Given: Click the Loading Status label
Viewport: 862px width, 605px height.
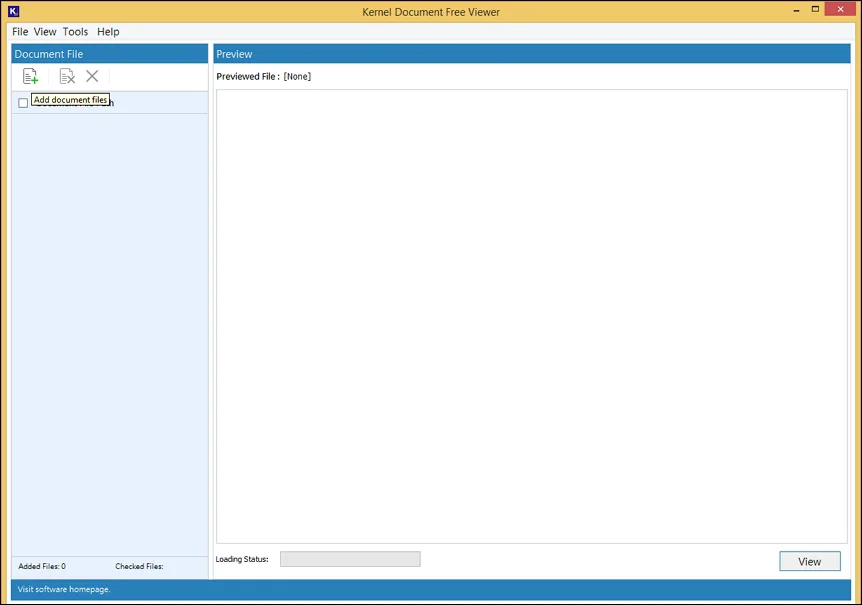Looking at the screenshot, I should click(x=242, y=559).
